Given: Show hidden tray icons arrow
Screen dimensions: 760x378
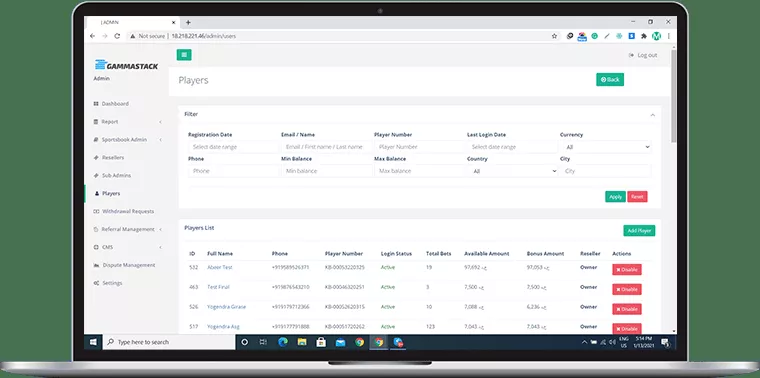Looking at the screenshot, I should pyautogui.click(x=584, y=343).
